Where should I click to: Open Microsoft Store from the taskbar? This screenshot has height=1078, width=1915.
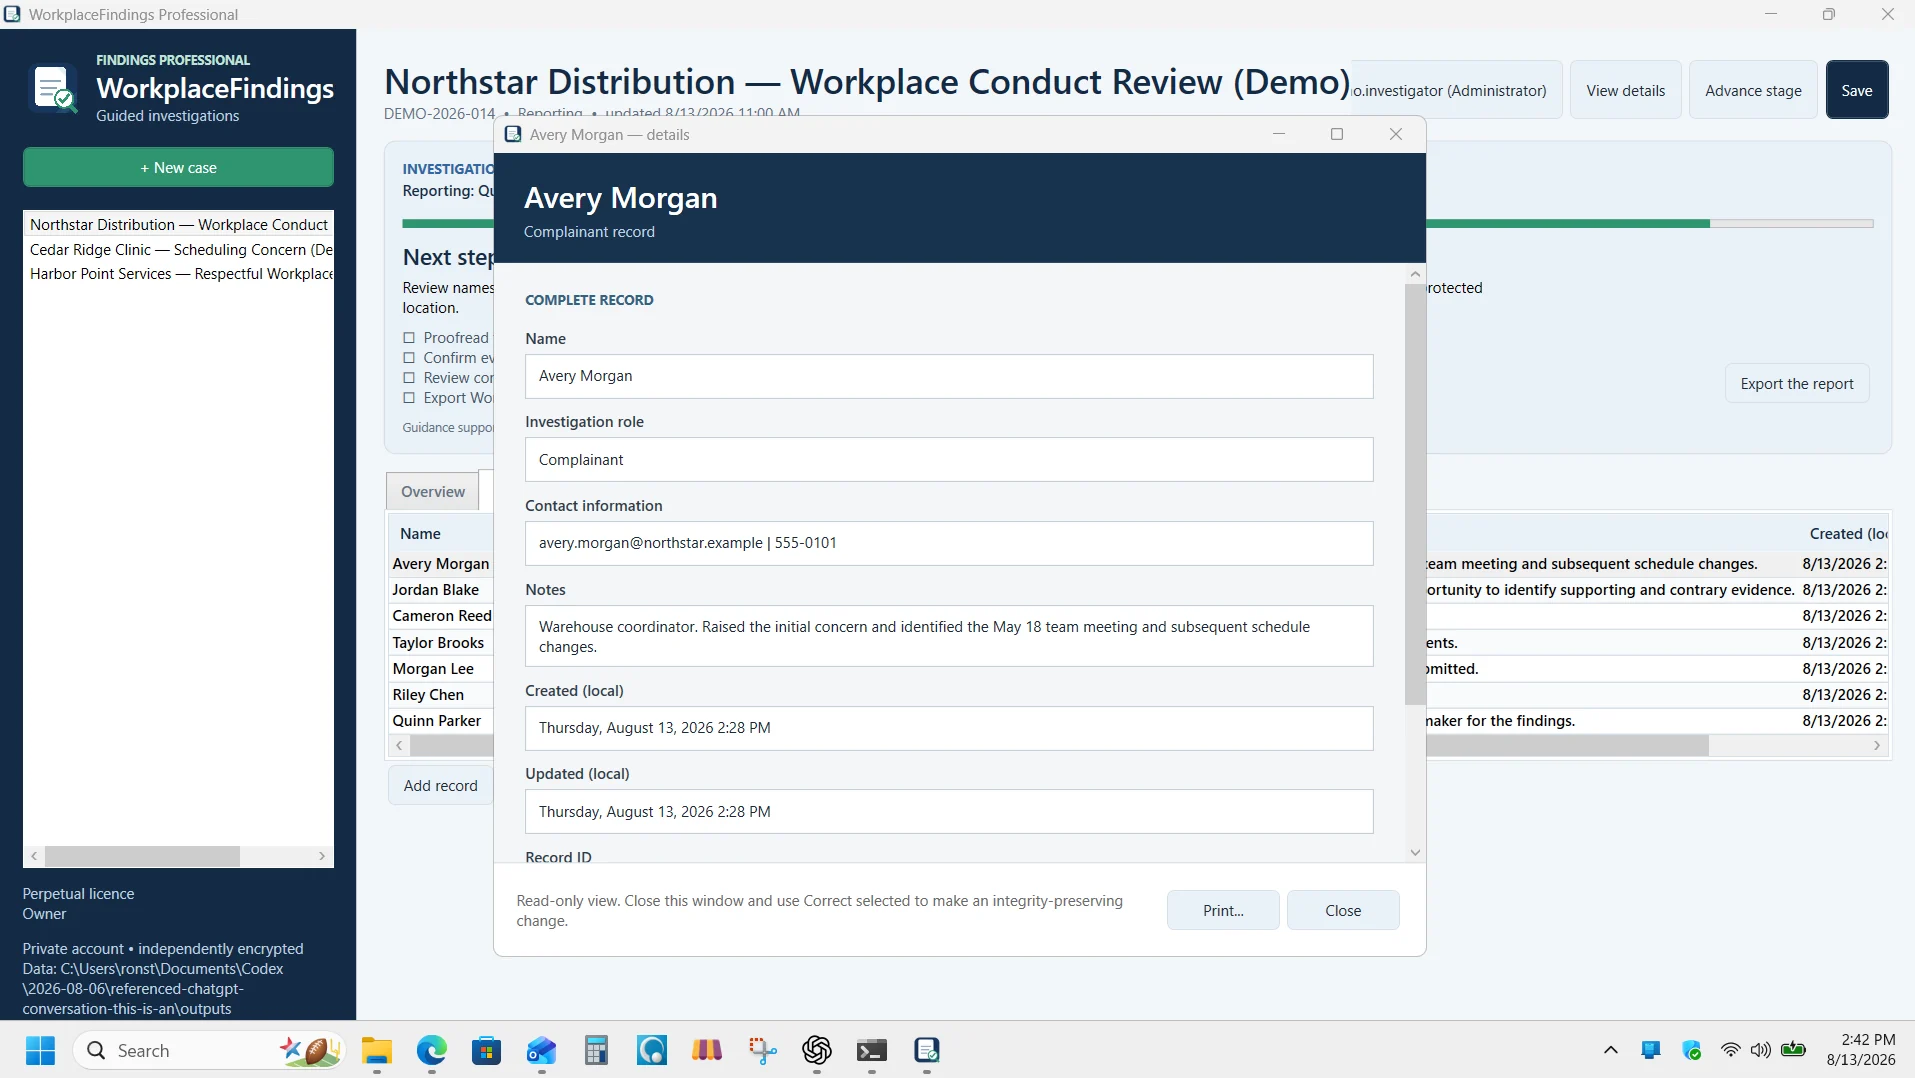tap(487, 1050)
